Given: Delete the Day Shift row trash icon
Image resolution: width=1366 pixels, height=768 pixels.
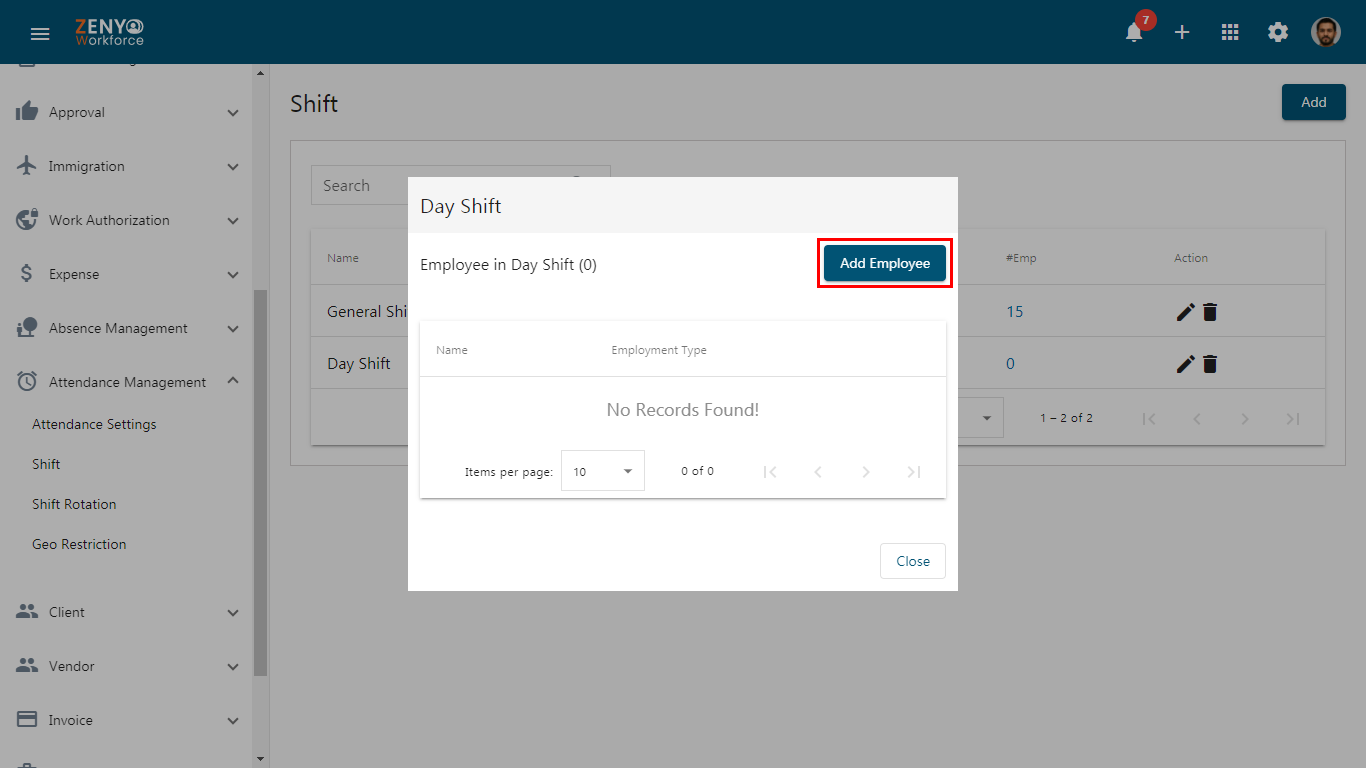Looking at the screenshot, I should tap(1210, 364).
